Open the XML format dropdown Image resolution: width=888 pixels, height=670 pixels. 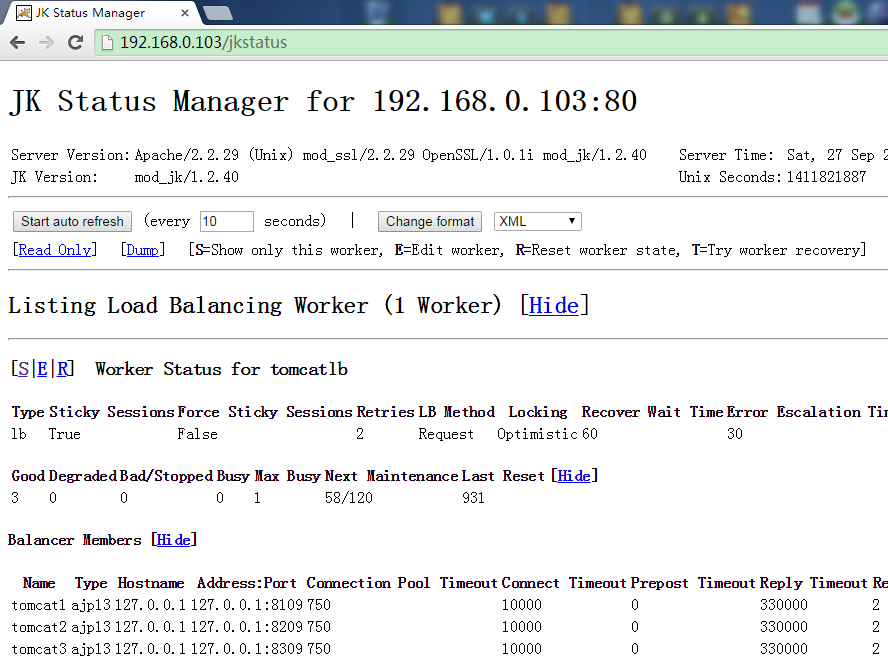click(x=537, y=221)
